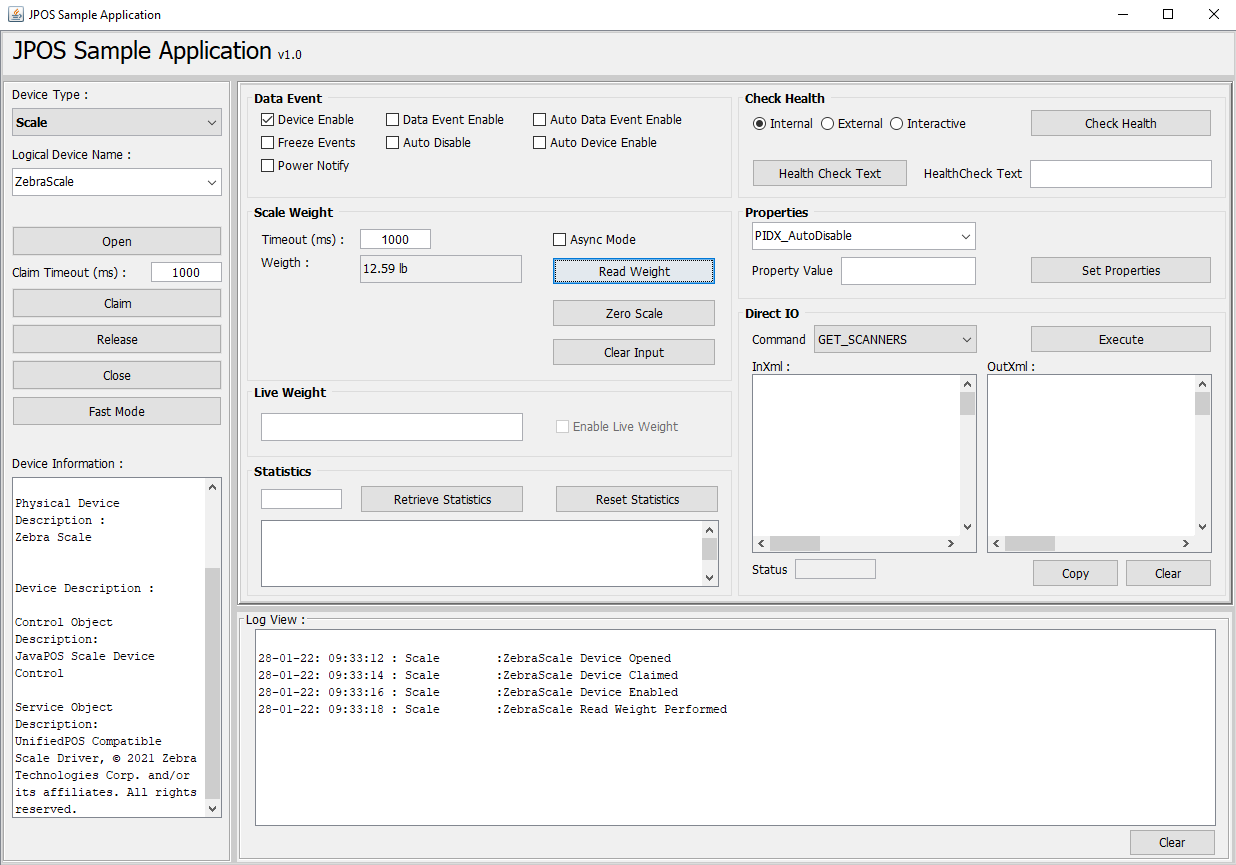
Task: Click the InXml horizontal scrollbar right arrow
Action: 950,544
